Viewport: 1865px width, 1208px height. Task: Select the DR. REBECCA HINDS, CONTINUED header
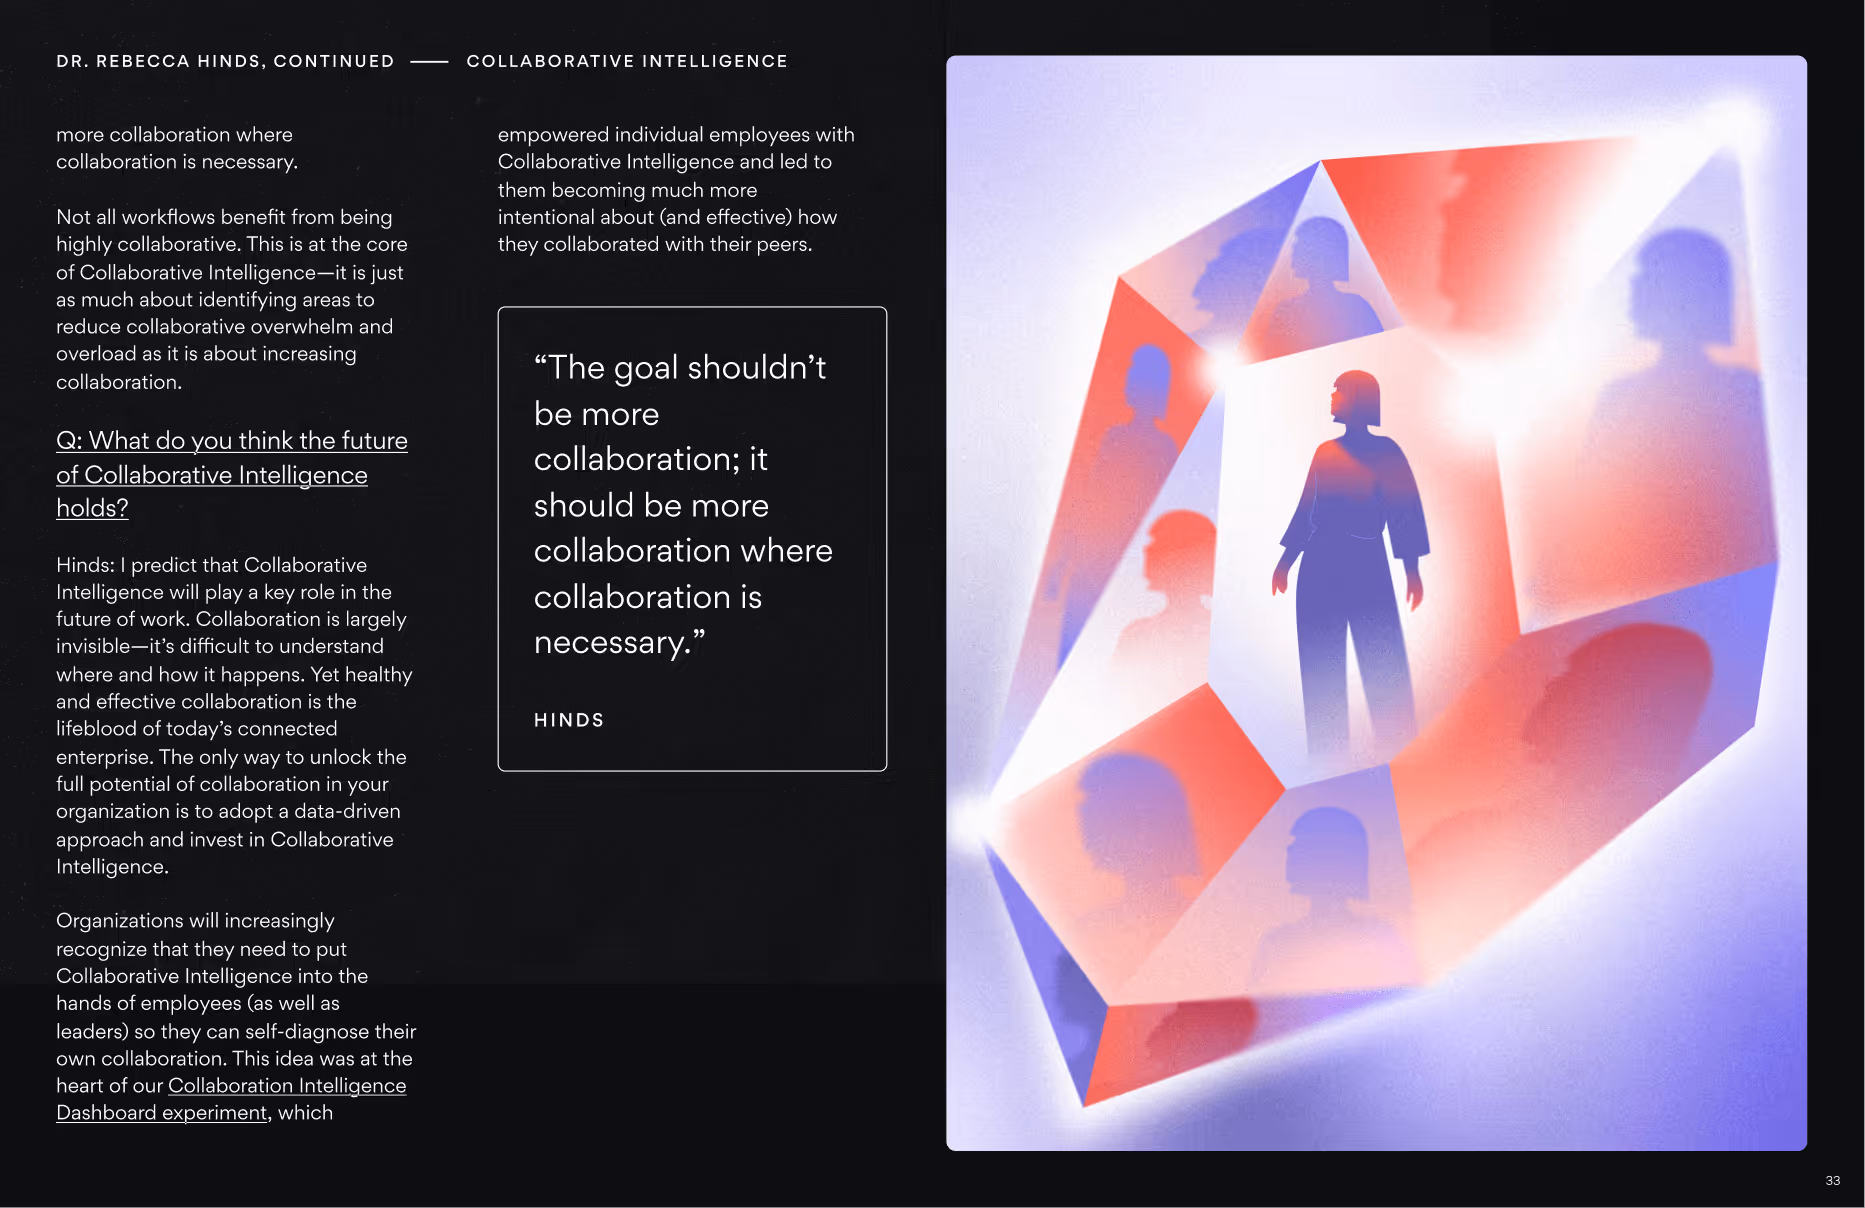coord(224,61)
